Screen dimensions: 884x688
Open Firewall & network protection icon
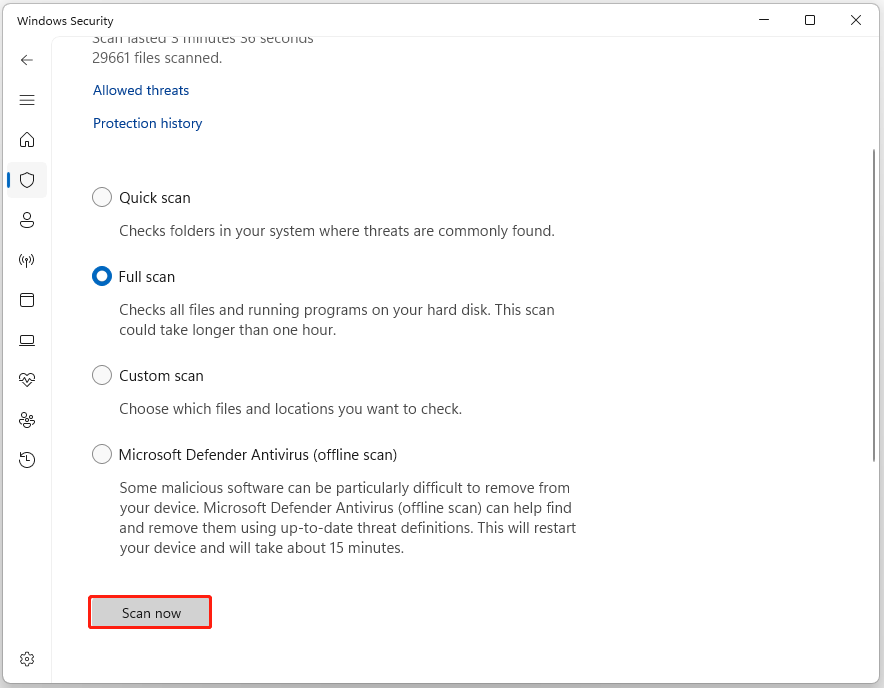pos(27,260)
